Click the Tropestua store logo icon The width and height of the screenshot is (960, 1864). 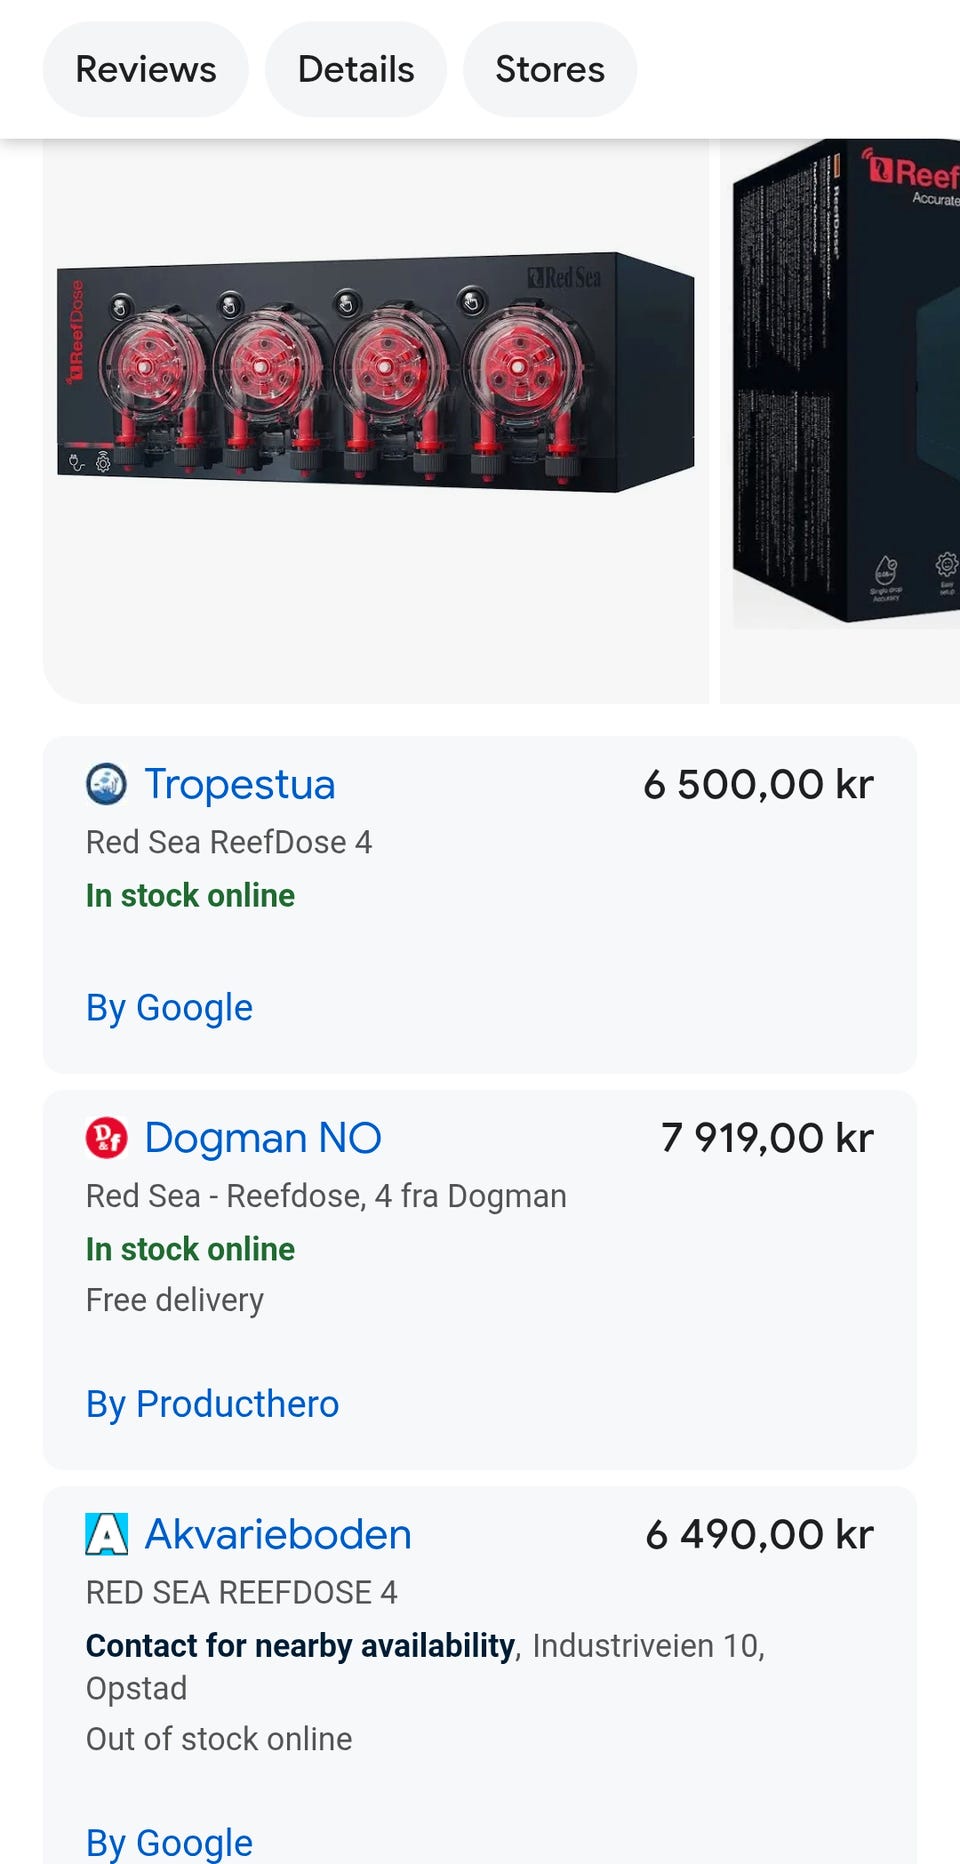[x=106, y=784]
